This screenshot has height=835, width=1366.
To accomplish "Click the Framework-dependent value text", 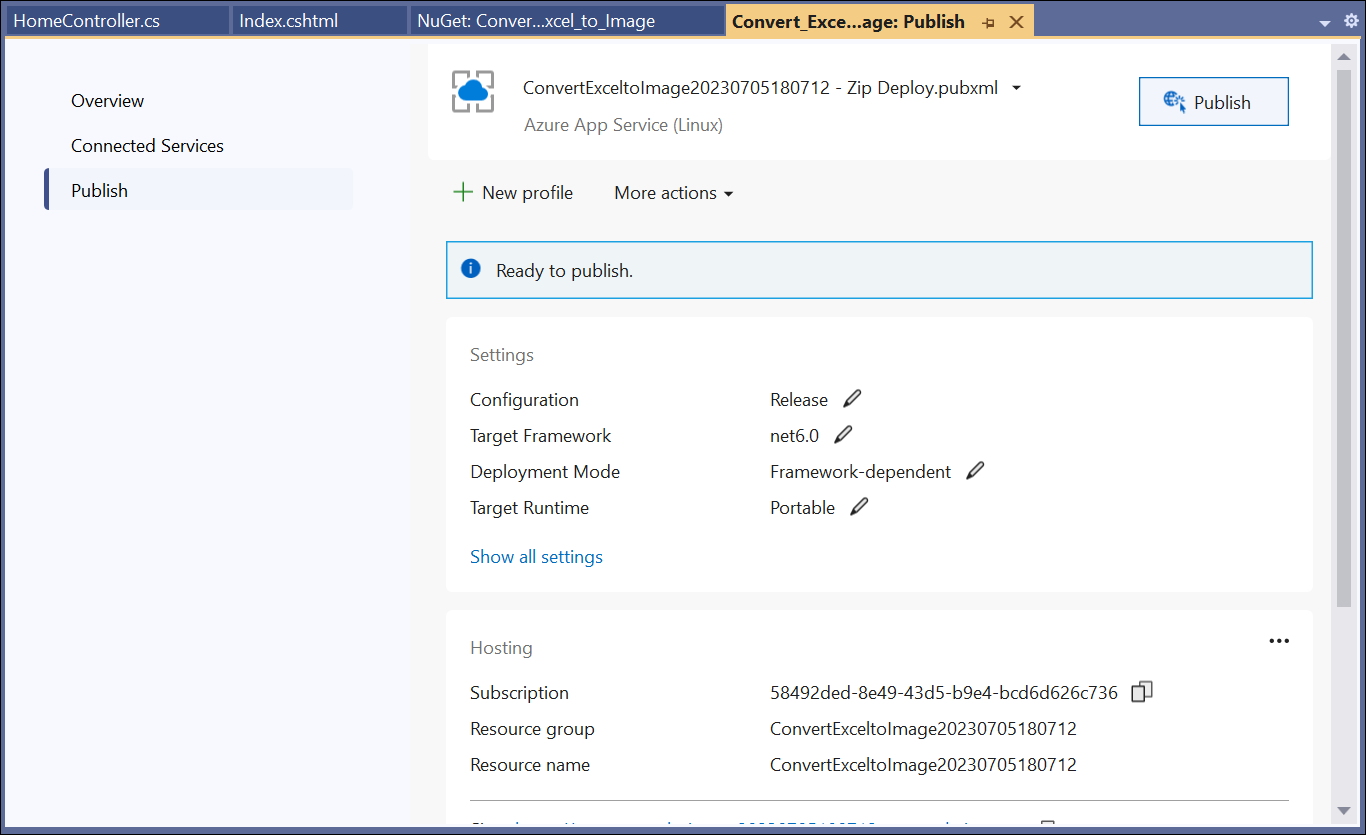I will pos(860,472).
